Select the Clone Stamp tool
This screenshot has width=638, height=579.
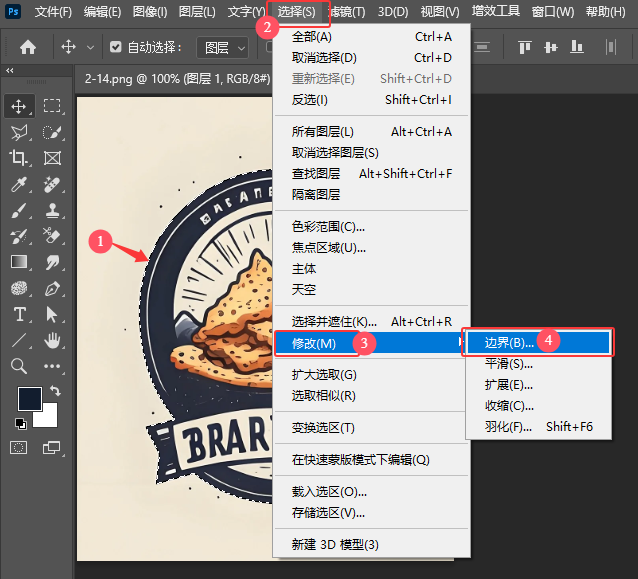tap(52, 211)
